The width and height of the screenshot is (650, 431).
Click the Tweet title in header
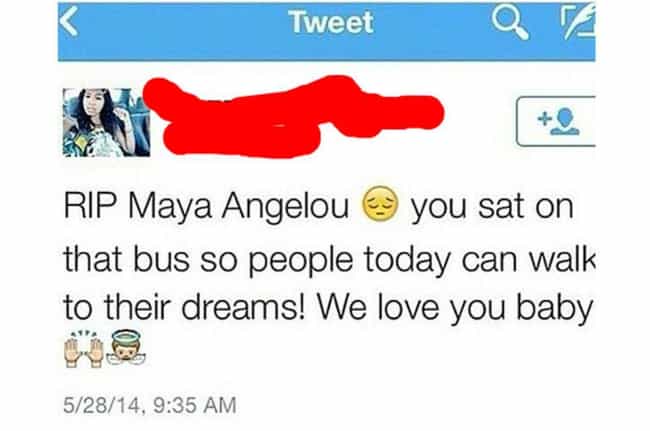331,22
